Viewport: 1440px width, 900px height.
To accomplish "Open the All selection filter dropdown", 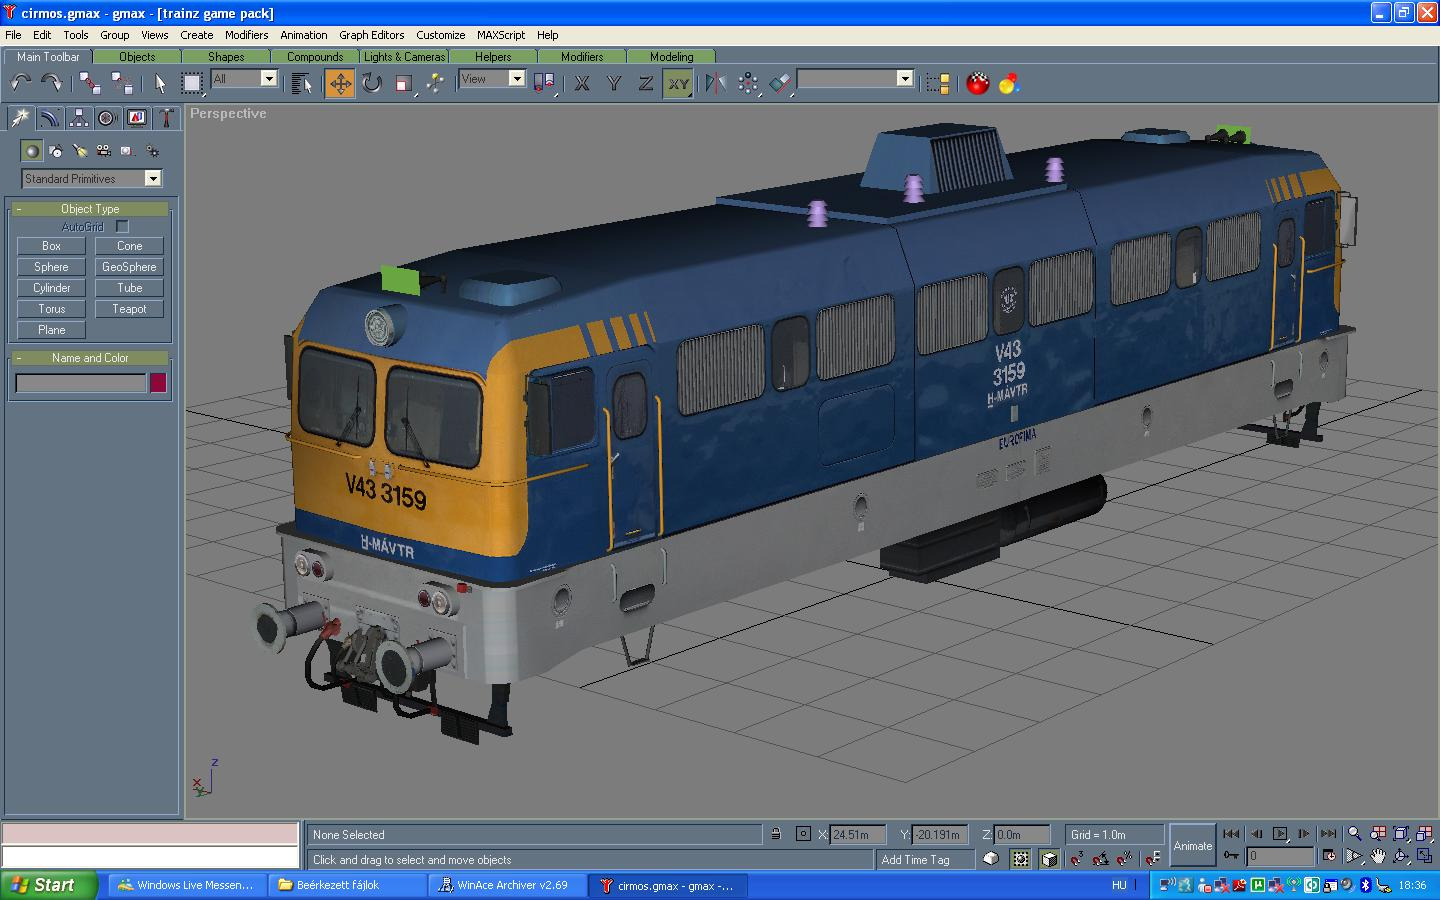I will click(x=244, y=78).
